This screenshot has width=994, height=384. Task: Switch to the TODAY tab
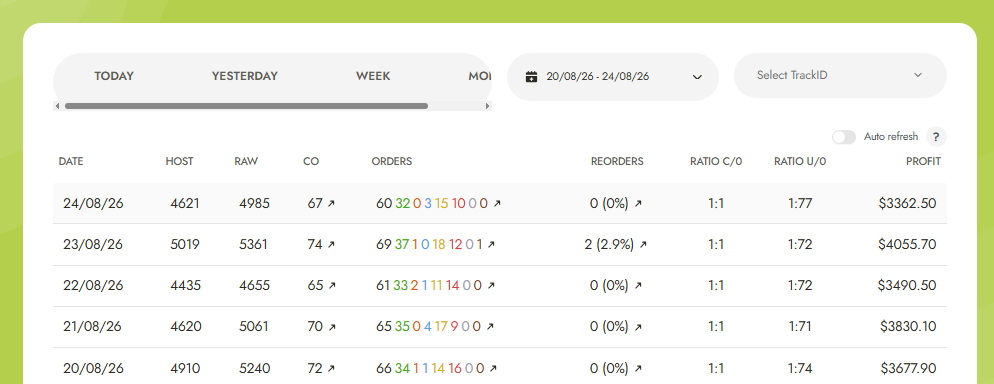coord(114,76)
